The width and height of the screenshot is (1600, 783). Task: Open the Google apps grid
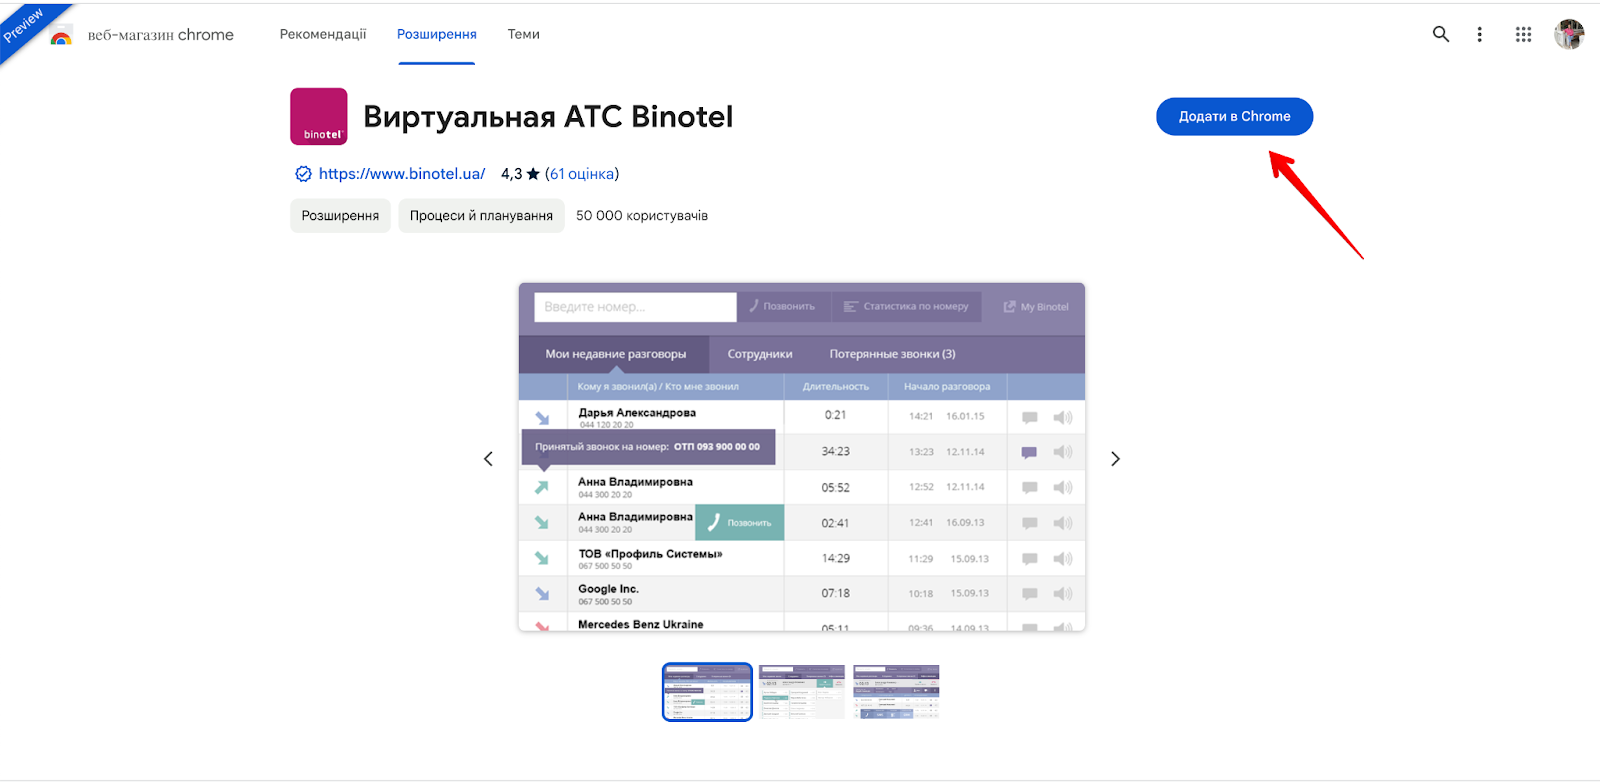(1523, 34)
